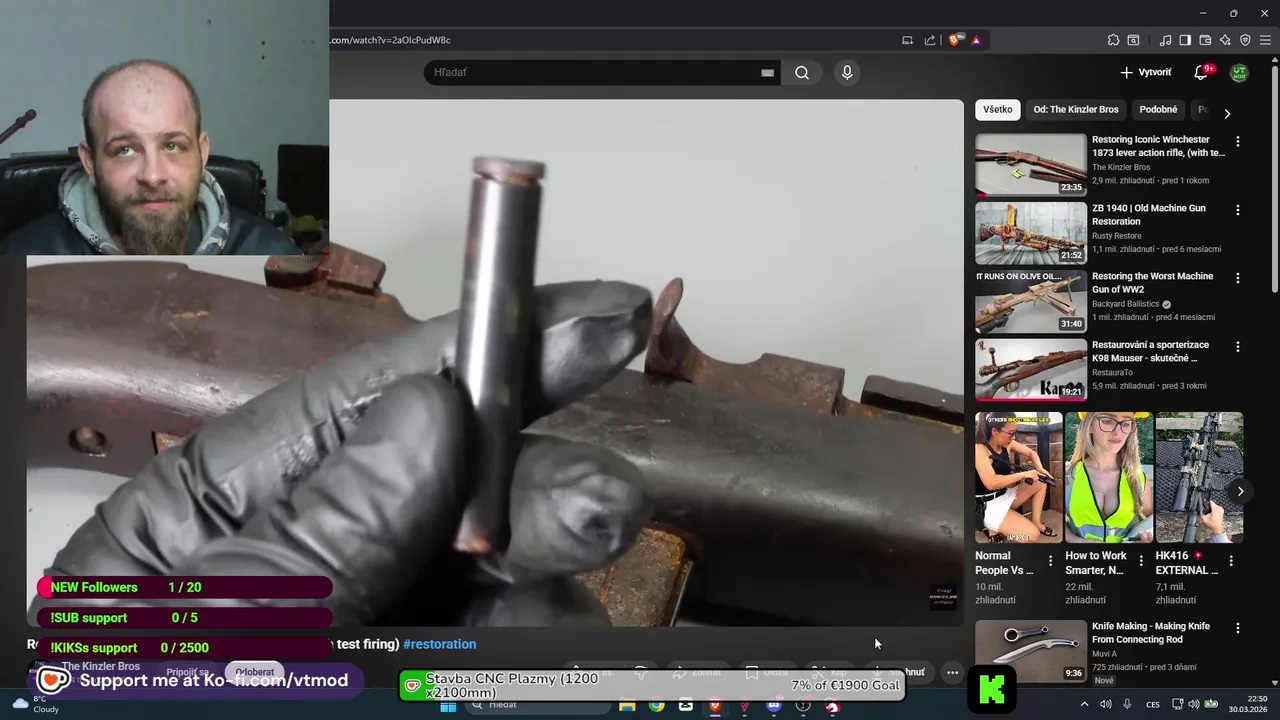Select the Všetko filter chip
Image resolution: width=1280 pixels, height=720 pixels.
point(997,110)
